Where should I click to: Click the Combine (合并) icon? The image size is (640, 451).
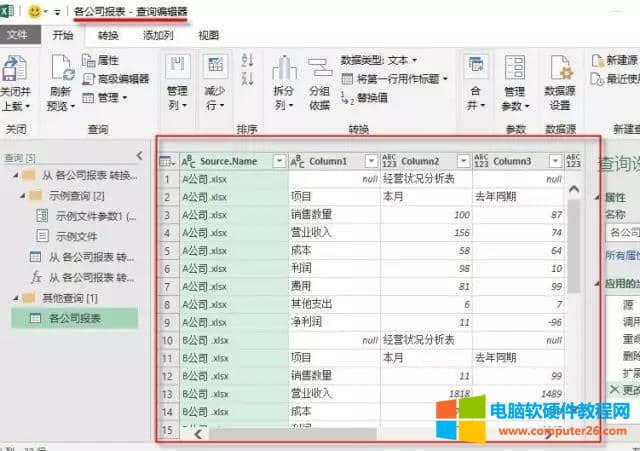[476, 67]
